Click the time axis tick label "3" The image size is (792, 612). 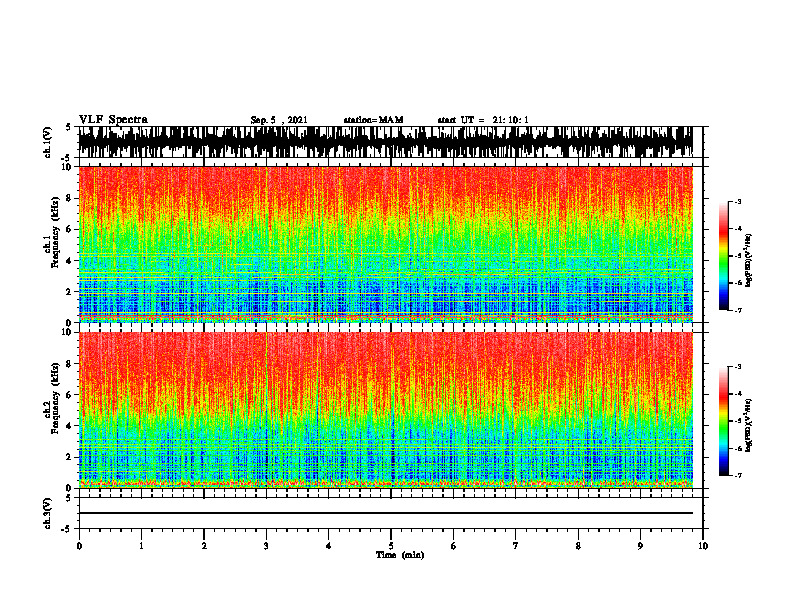tap(266, 546)
